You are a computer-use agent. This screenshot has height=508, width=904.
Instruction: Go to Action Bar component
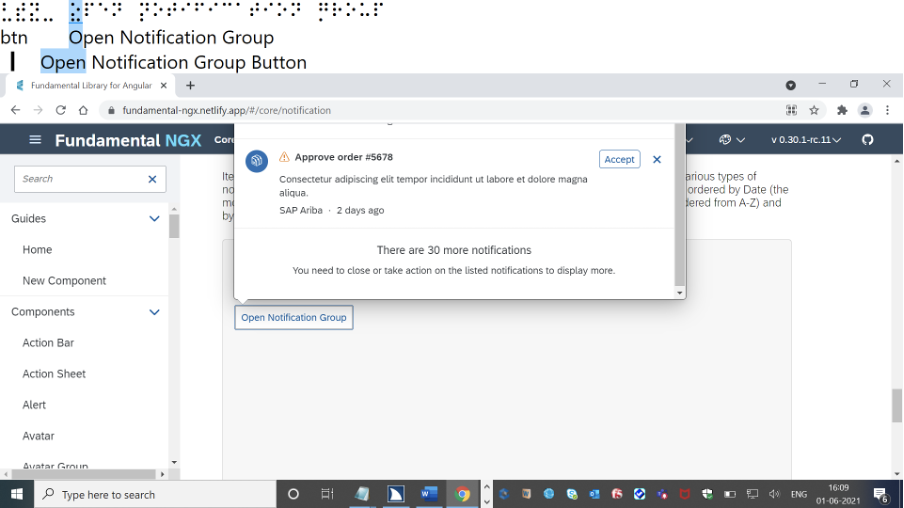pyautogui.click(x=48, y=343)
